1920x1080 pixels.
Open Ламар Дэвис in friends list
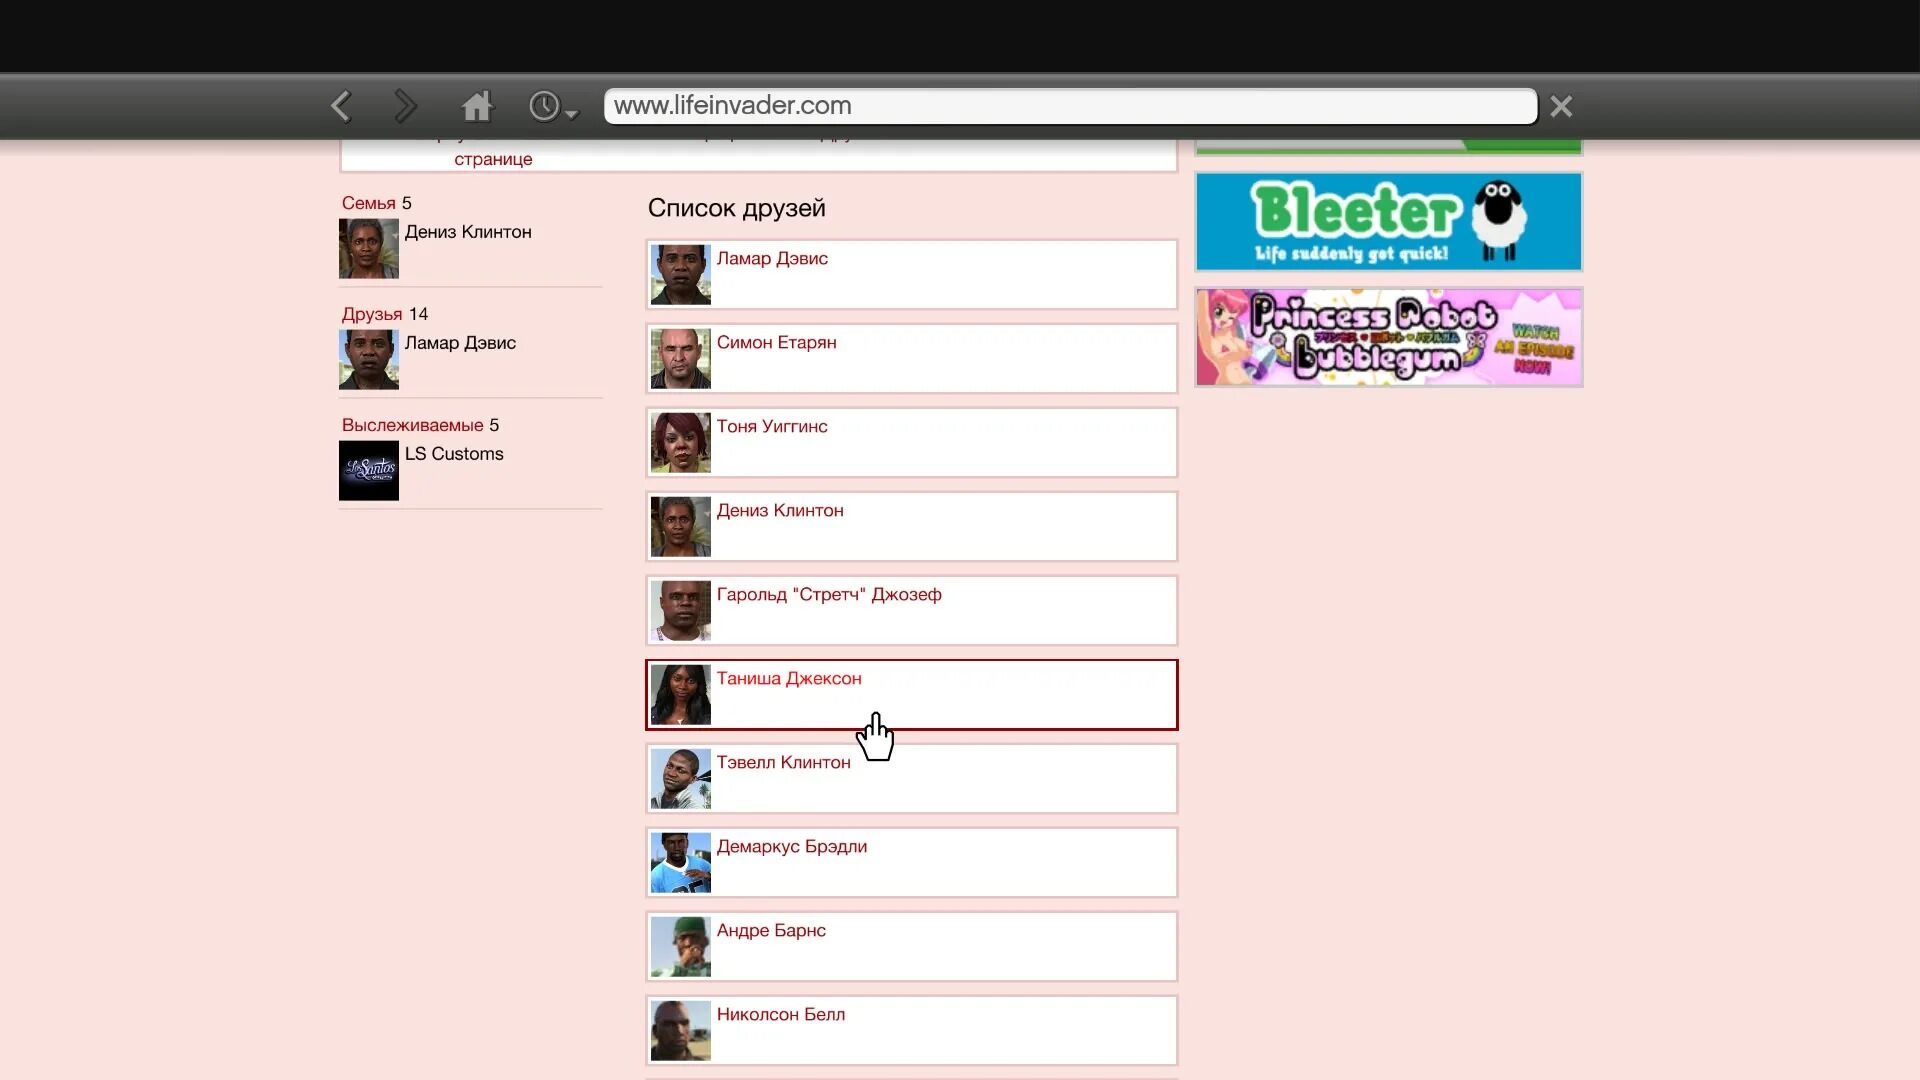[x=772, y=259]
